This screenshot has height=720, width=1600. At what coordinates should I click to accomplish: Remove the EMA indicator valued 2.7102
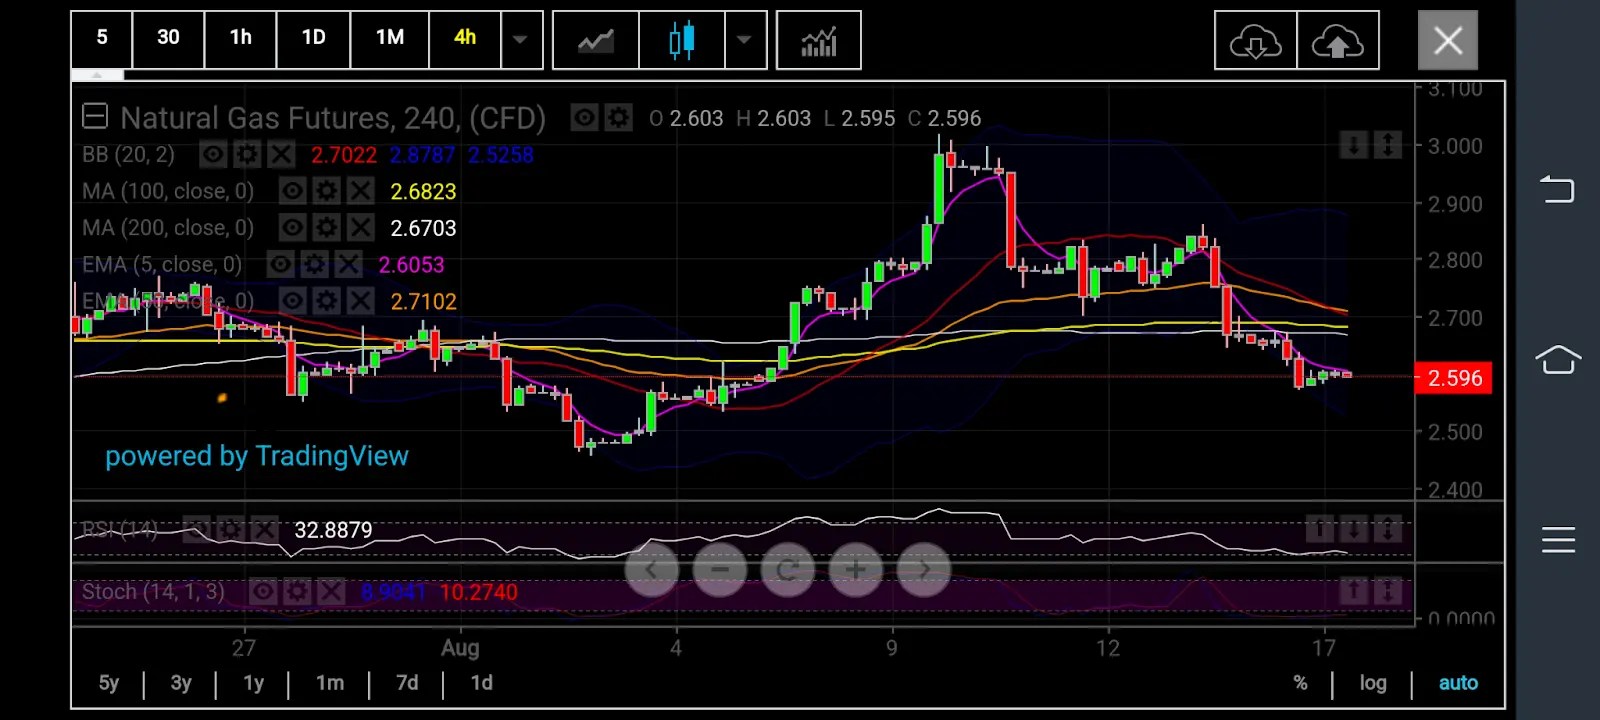360,301
